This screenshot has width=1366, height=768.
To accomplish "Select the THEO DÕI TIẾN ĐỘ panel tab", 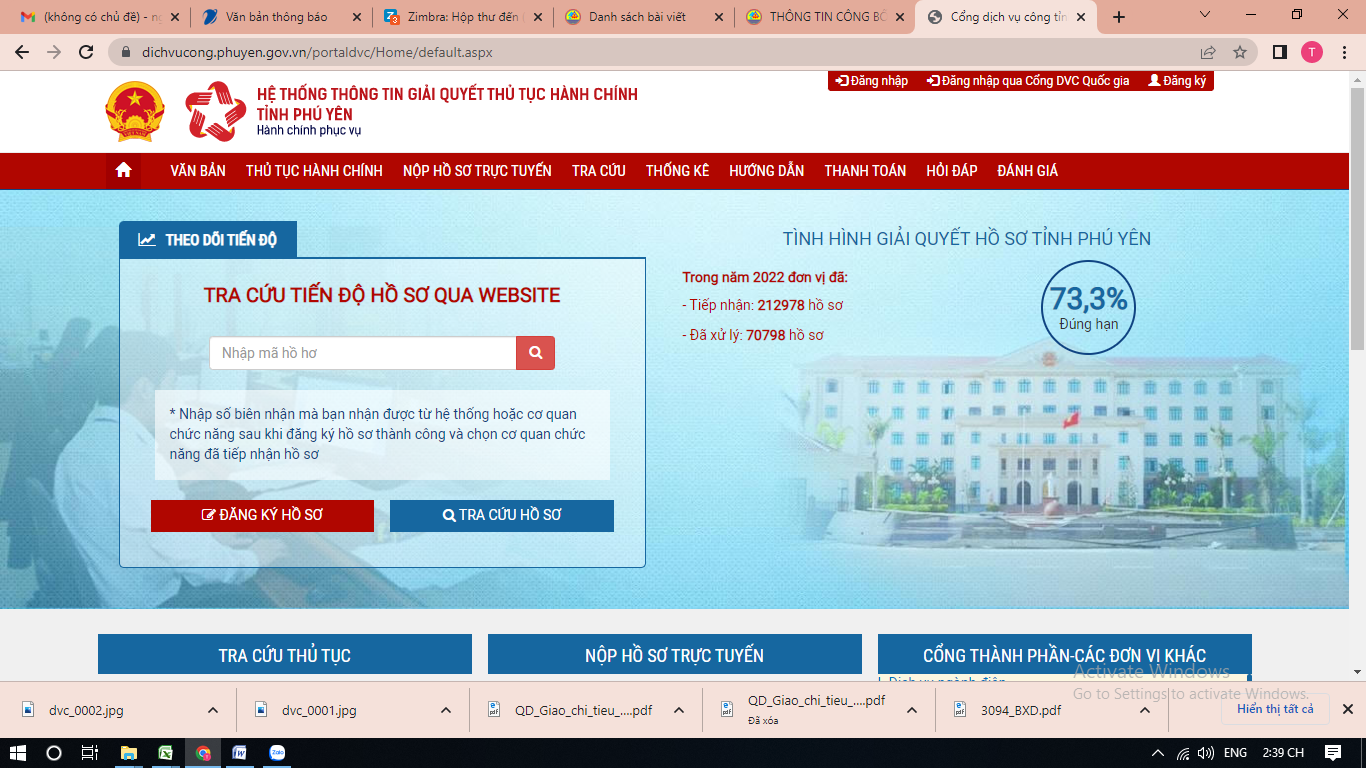I will [208, 240].
